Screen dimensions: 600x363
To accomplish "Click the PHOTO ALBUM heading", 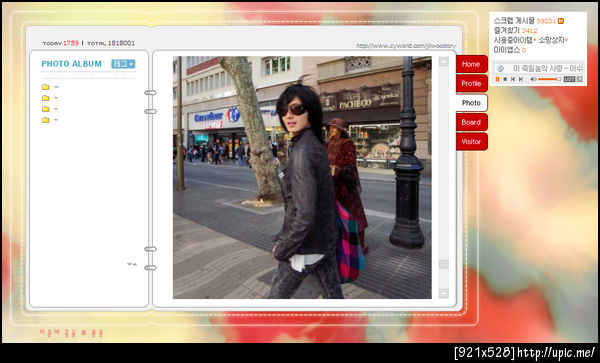I will pos(72,64).
